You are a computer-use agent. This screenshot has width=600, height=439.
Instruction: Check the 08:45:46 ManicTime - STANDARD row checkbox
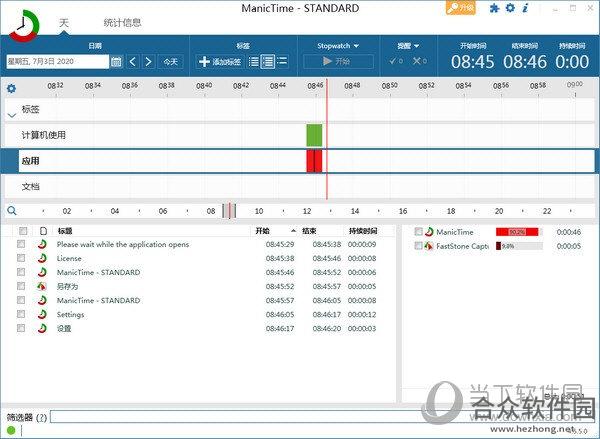[21, 272]
